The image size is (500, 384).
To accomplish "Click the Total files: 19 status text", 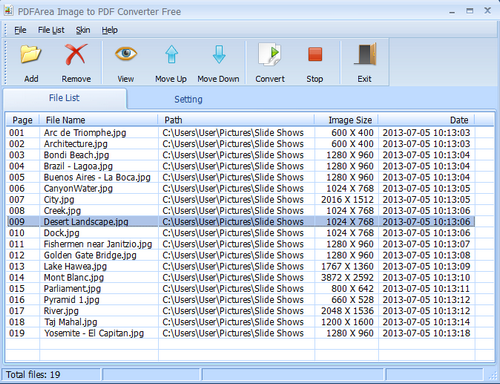I will [x=33, y=375].
